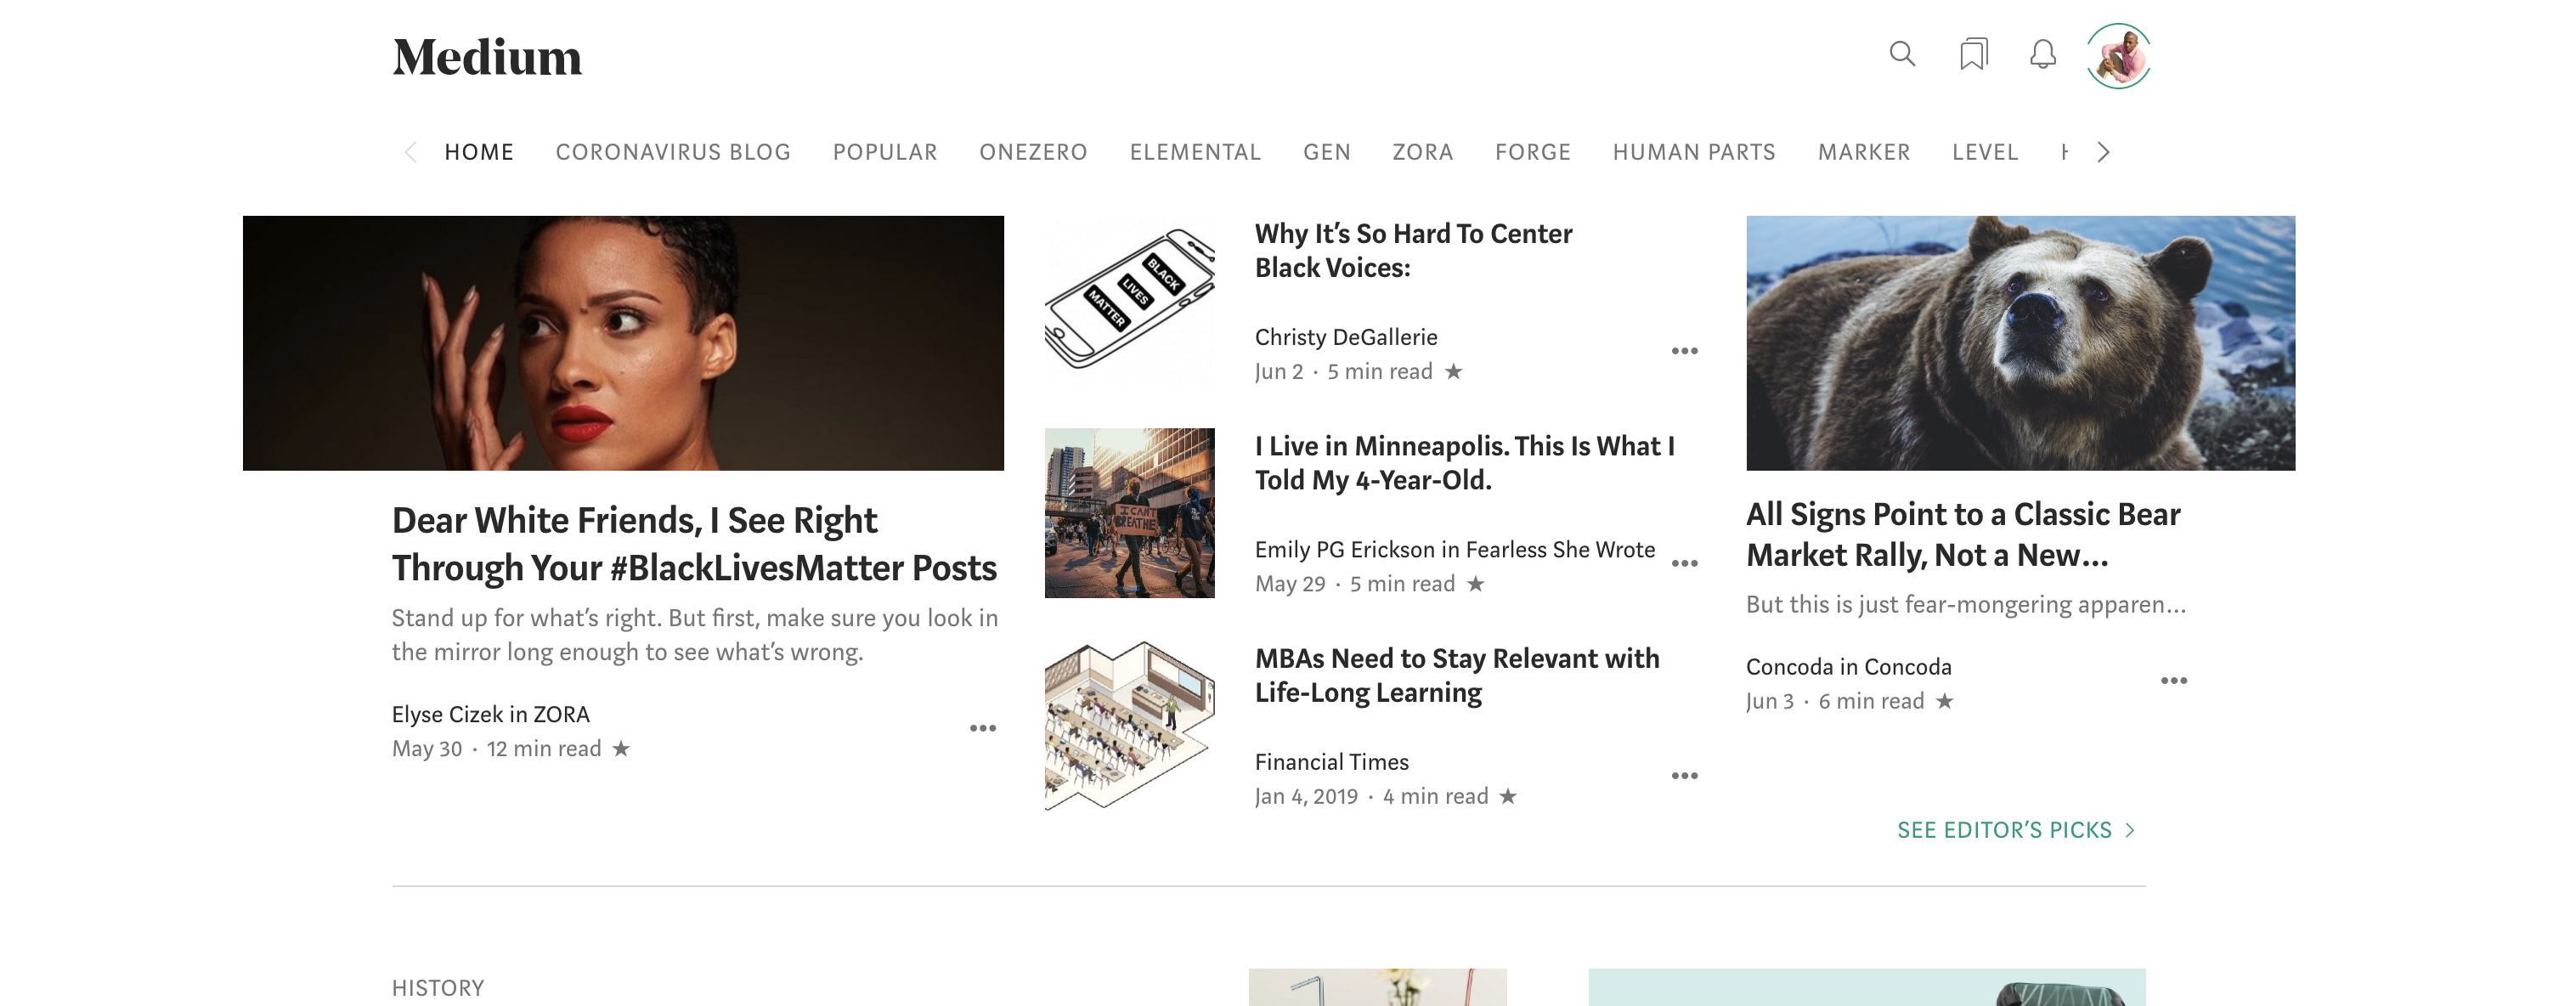2576x1006 pixels.
Task: Open the HUMAN PARTS tab
Action: [x=1694, y=152]
